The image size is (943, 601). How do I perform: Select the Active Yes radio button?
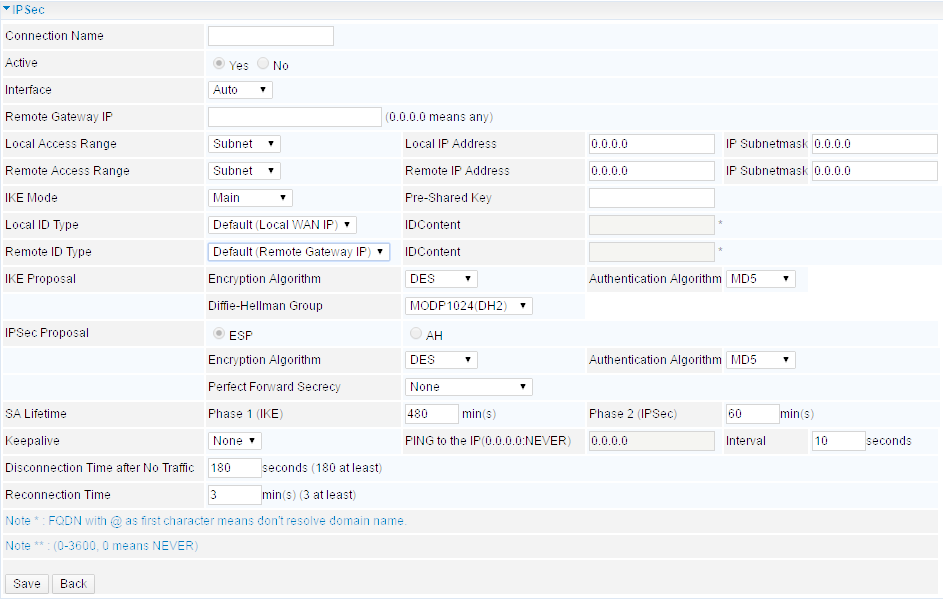[x=219, y=63]
